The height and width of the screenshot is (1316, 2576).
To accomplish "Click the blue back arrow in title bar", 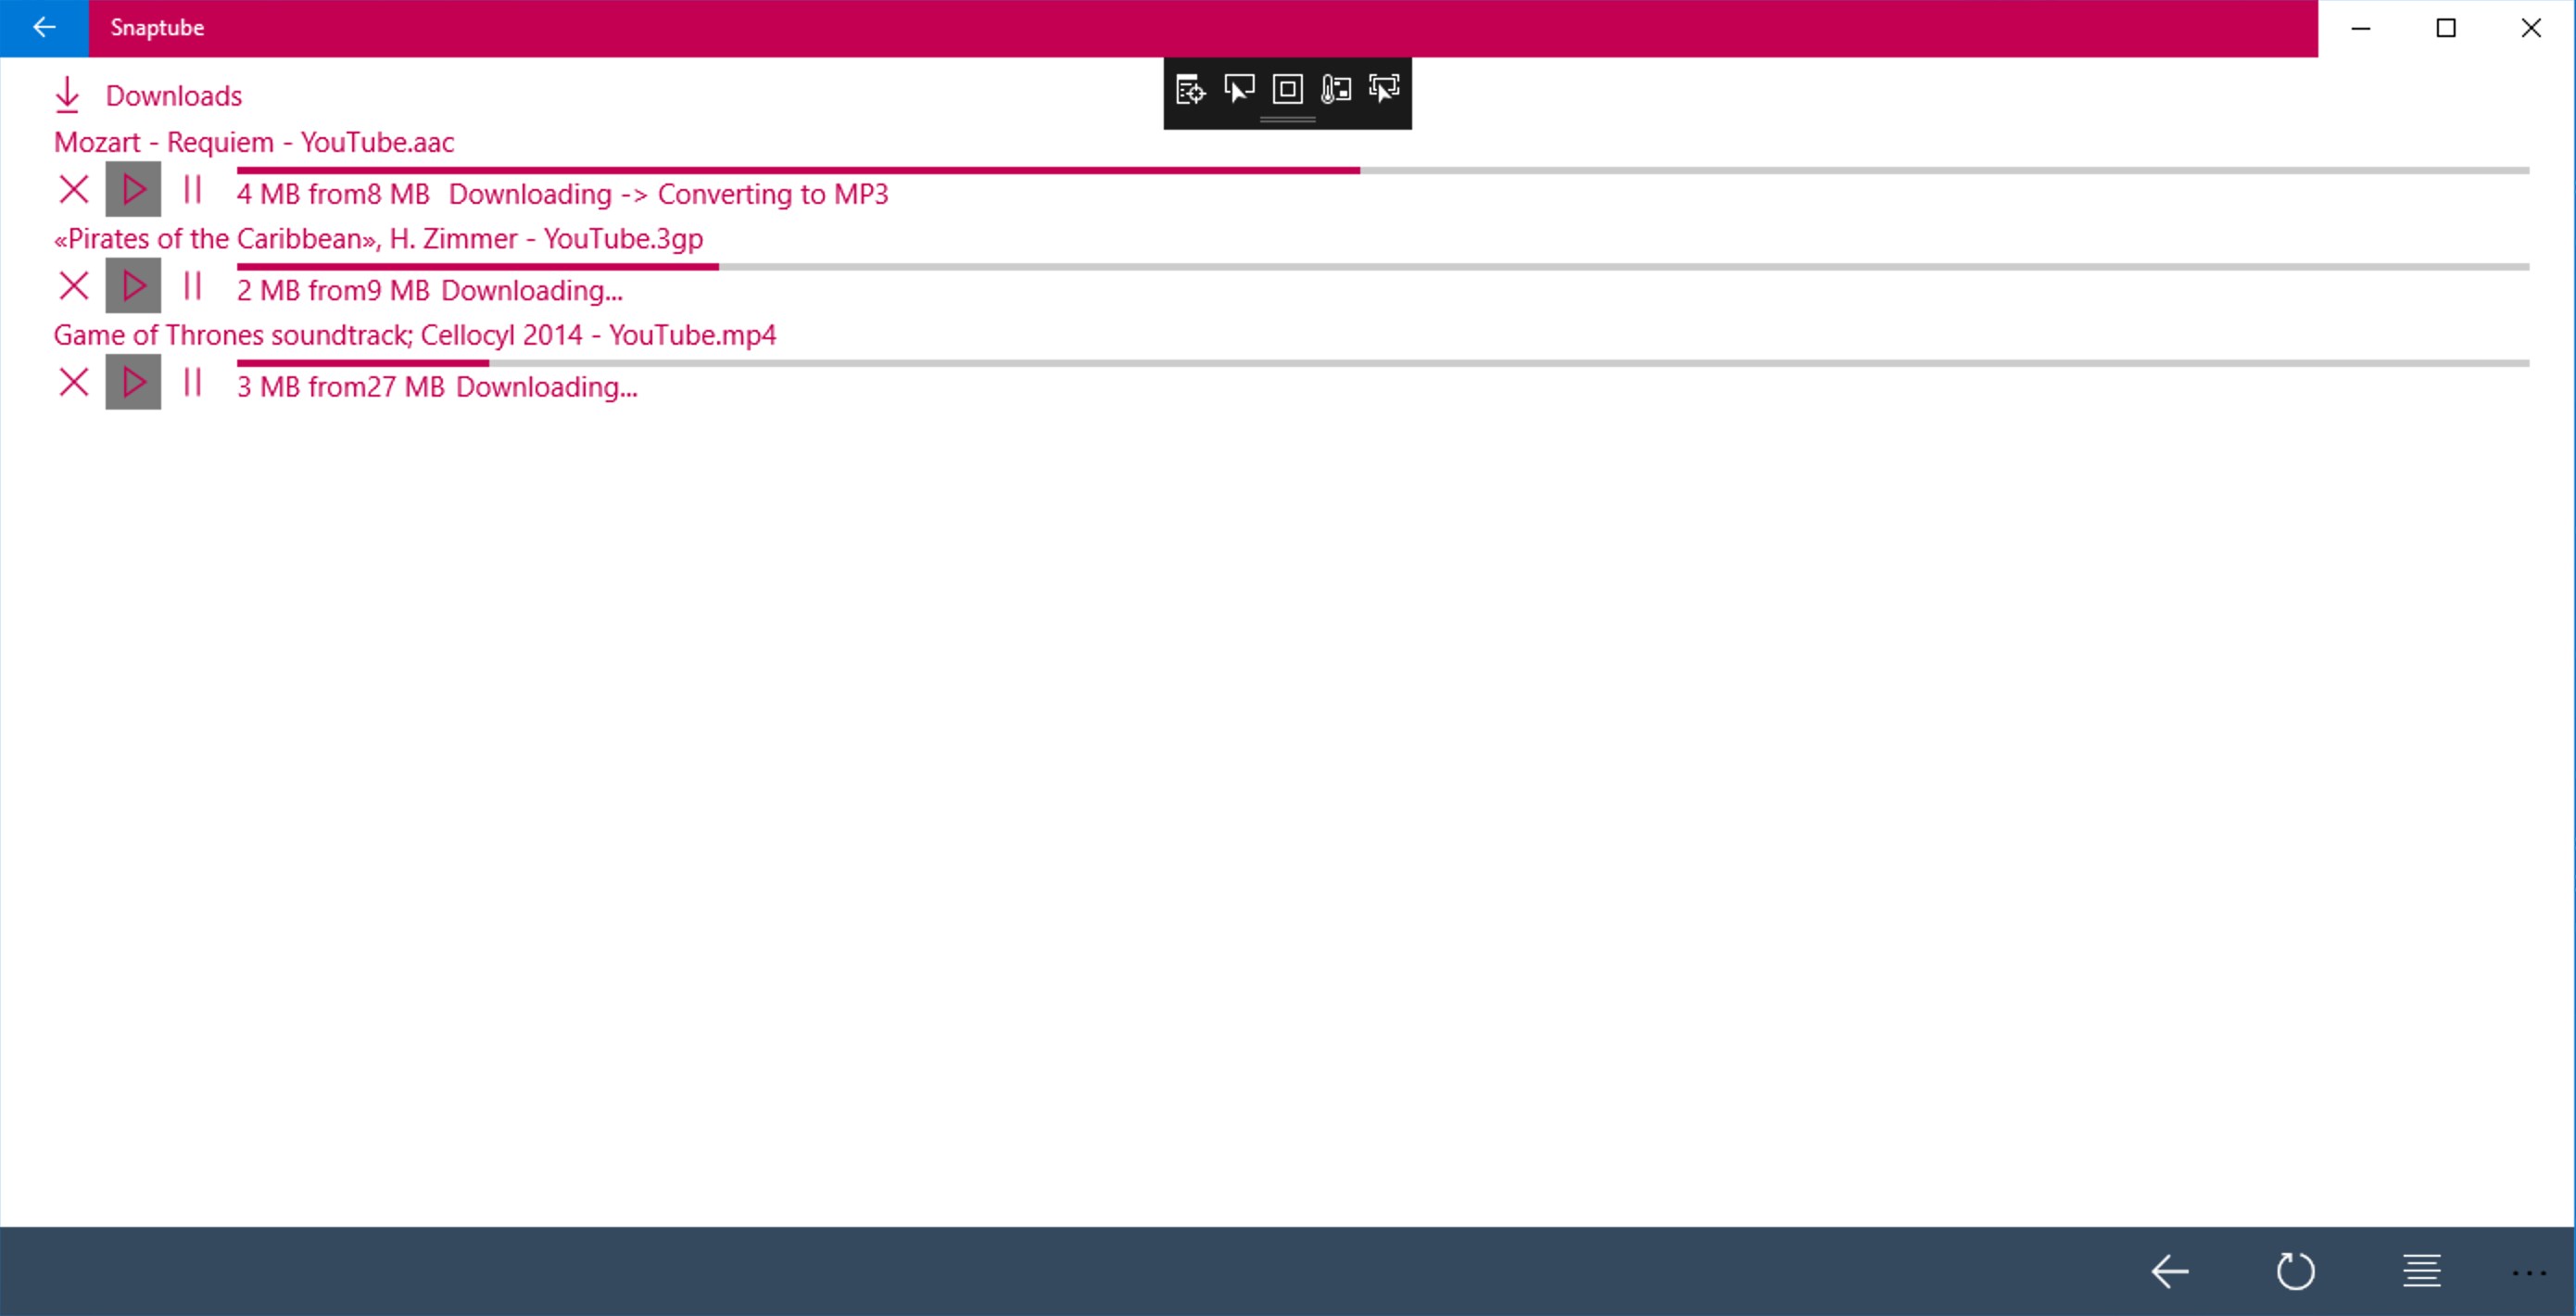I will [x=44, y=28].
